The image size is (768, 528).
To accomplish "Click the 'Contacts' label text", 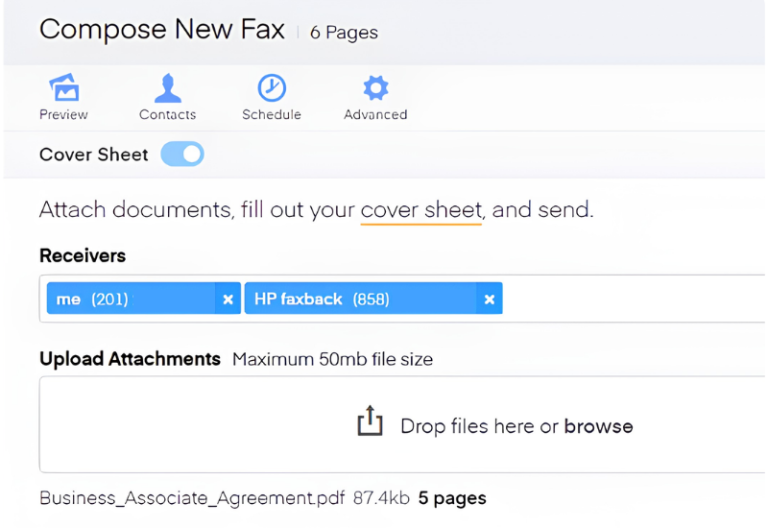I will [168, 115].
